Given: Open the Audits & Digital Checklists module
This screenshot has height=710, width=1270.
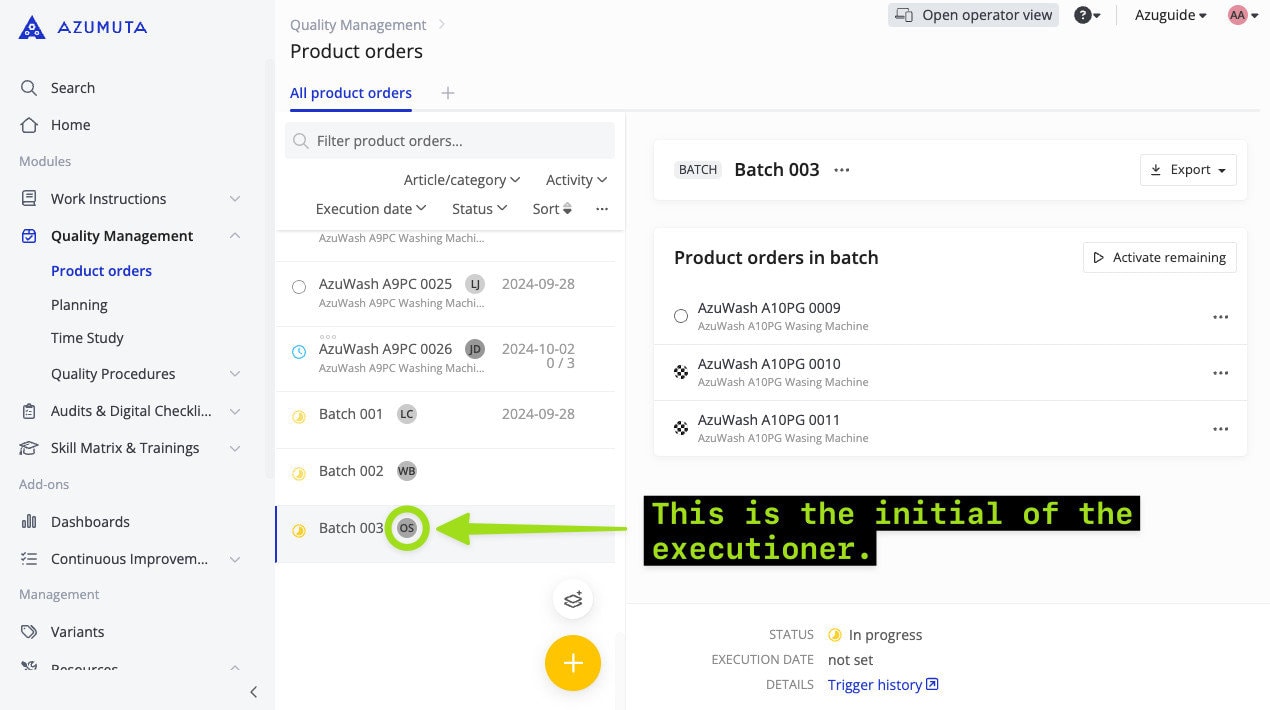Looking at the screenshot, I should click(130, 410).
